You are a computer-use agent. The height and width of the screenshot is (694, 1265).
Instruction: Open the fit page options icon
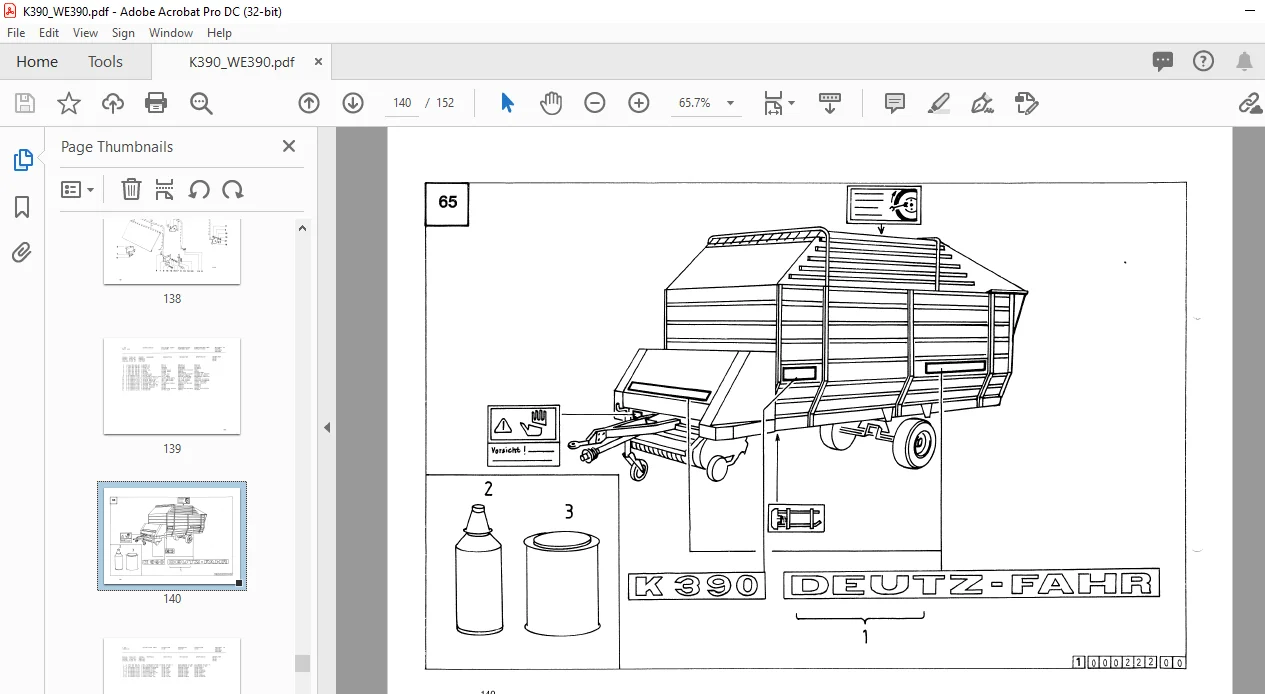779,103
